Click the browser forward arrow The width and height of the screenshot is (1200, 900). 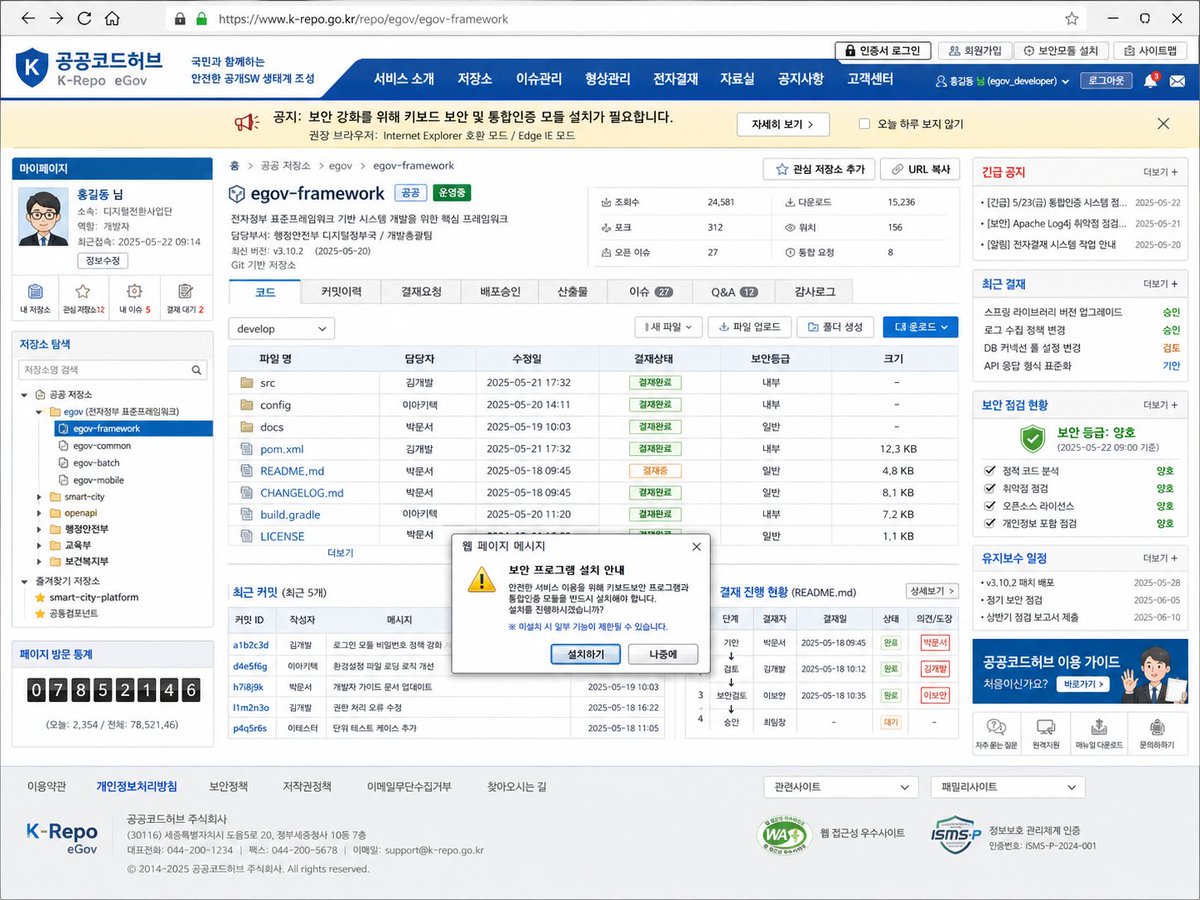coord(56,18)
